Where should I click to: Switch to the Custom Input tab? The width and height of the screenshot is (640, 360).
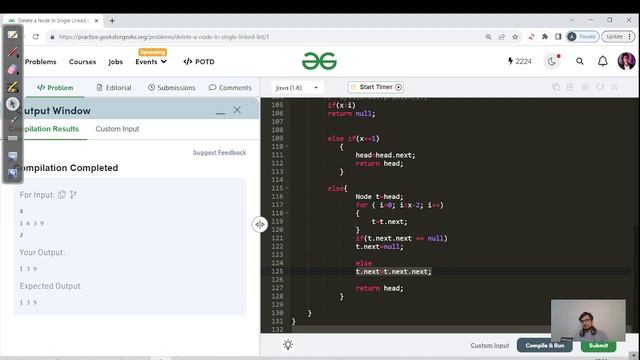pyautogui.click(x=117, y=129)
